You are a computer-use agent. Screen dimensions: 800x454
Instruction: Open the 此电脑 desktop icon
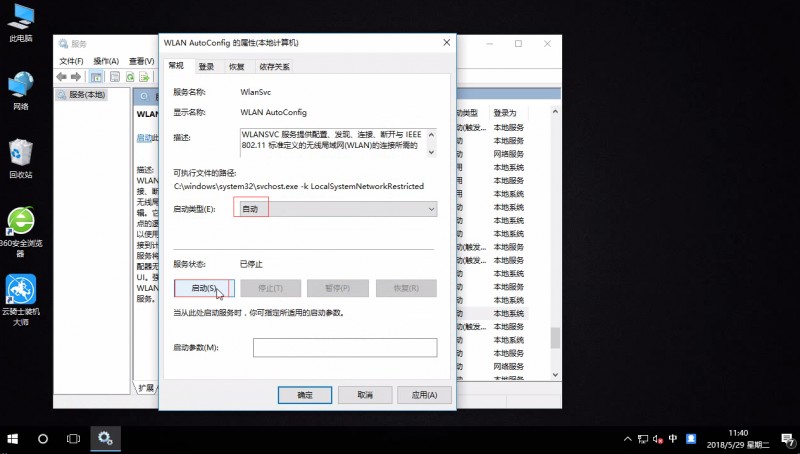(21, 23)
